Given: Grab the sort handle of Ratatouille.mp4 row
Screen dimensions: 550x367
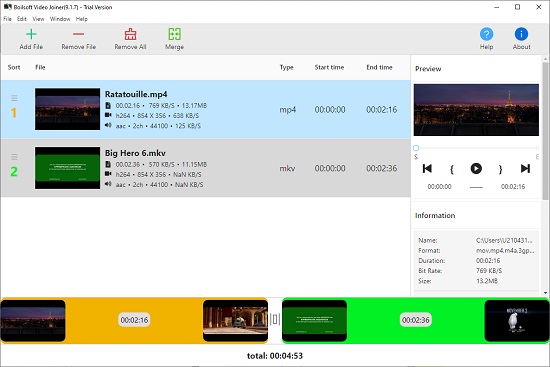Looking at the screenshot, I should [x=14, y=98].
